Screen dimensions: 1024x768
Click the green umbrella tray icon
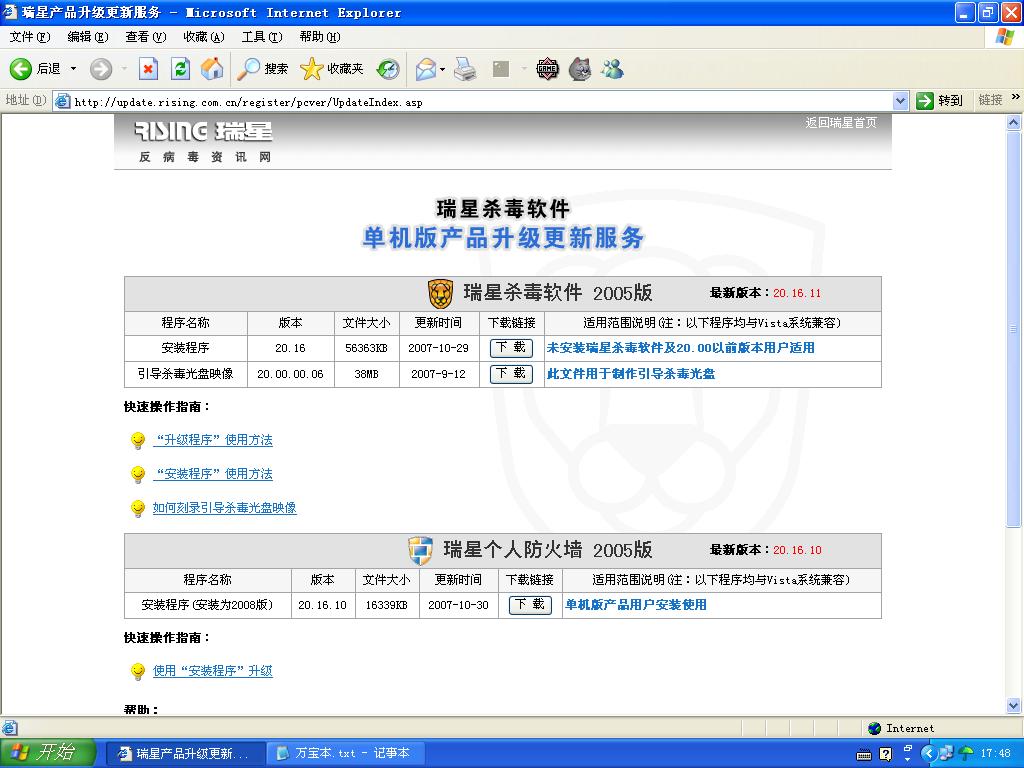coord(967,754)
